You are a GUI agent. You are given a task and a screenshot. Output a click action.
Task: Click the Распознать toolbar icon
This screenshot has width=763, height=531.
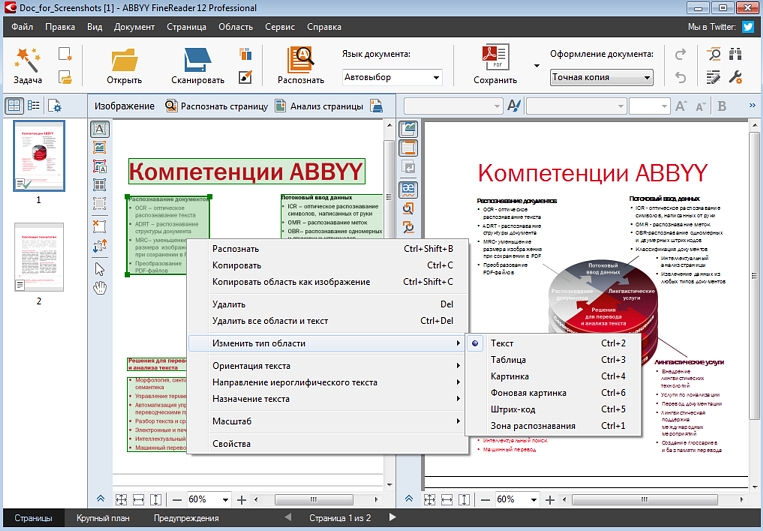[300, 59]
